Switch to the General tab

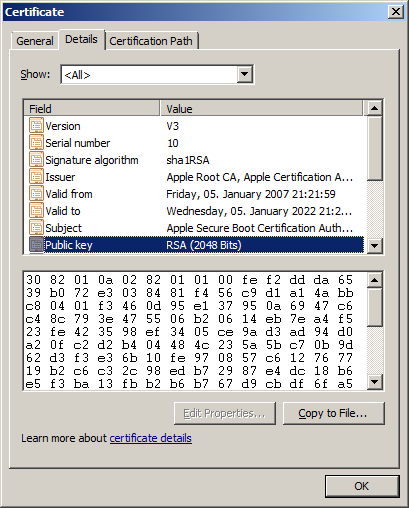click(x=35, y=41)
